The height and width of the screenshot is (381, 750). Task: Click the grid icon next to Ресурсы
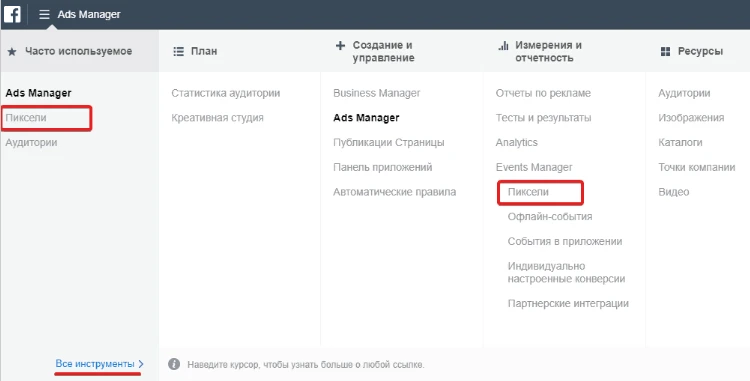665,51
